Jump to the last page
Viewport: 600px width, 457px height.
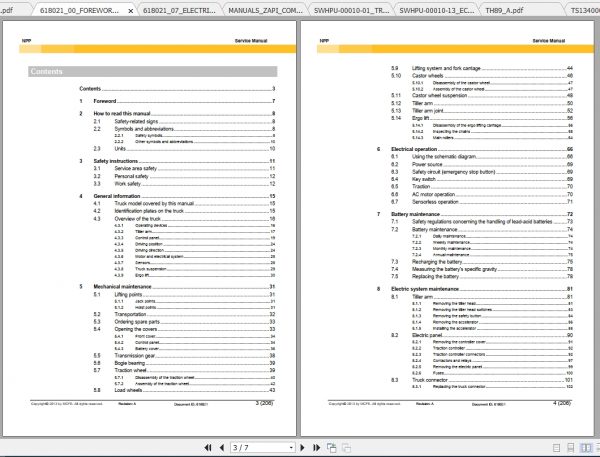click(x=316, y=447)
